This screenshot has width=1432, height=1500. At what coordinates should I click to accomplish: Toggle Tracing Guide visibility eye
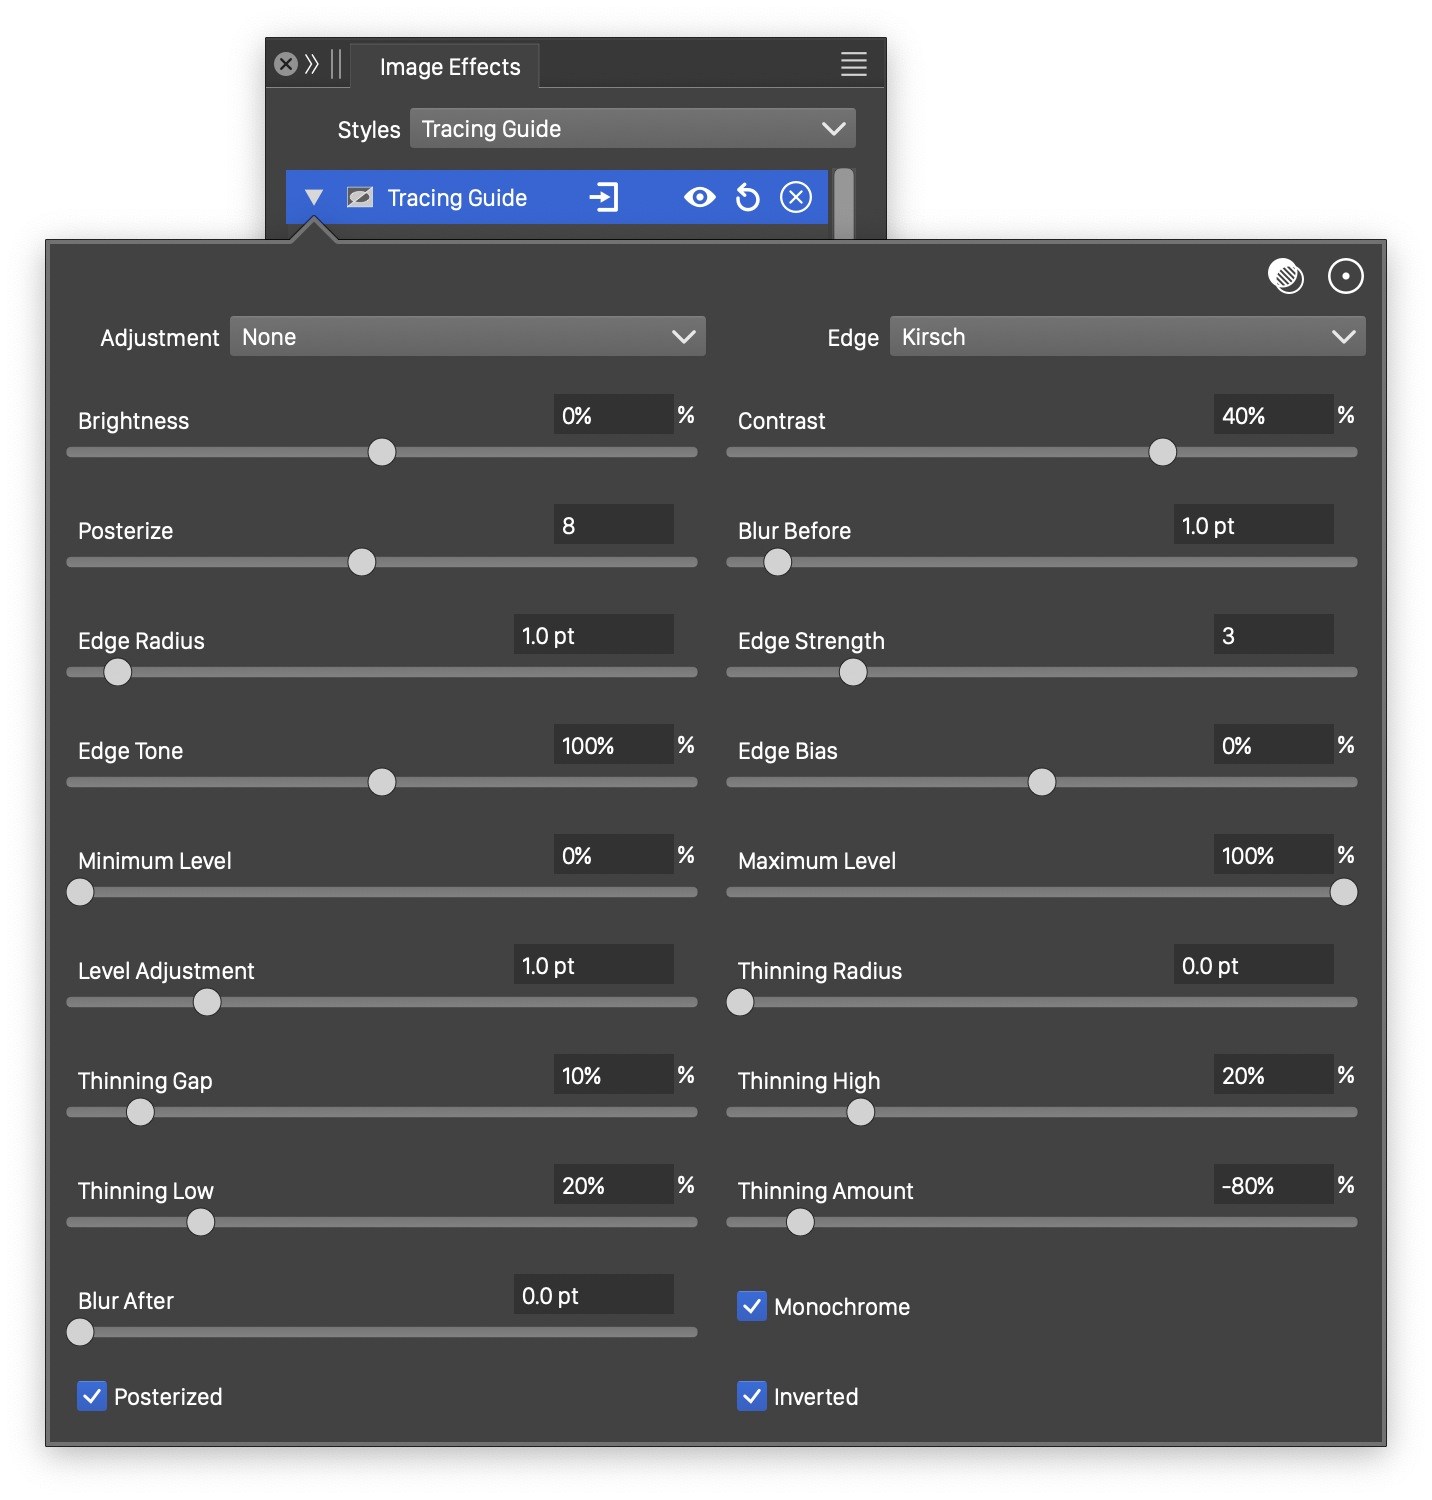pos(699,197)
